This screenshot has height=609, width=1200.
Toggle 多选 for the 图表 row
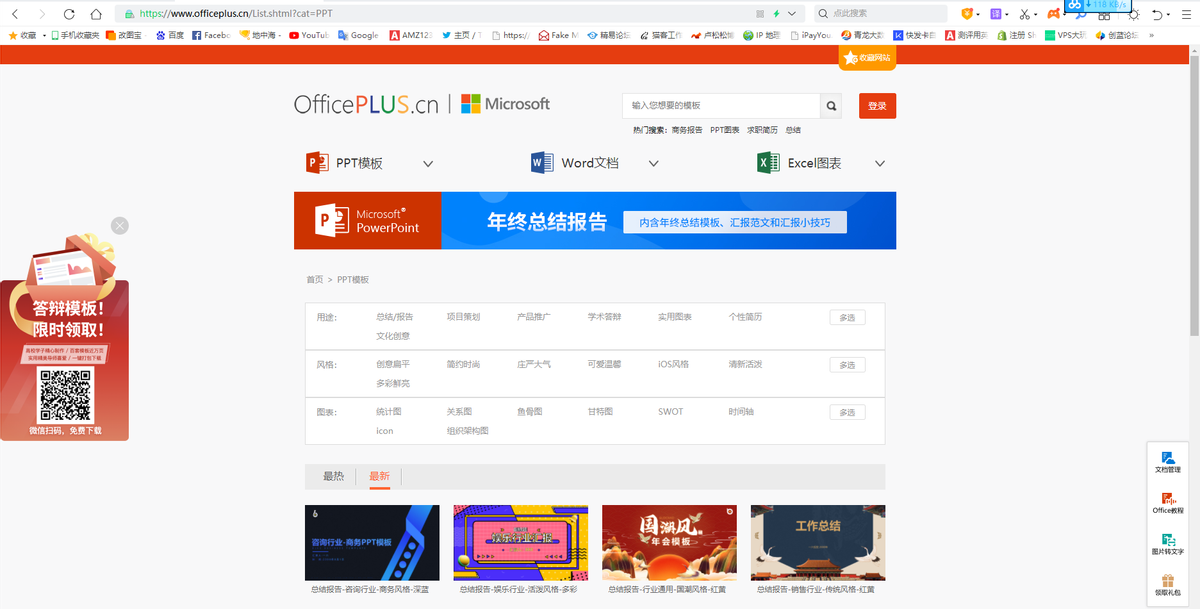tap(847, 412)
